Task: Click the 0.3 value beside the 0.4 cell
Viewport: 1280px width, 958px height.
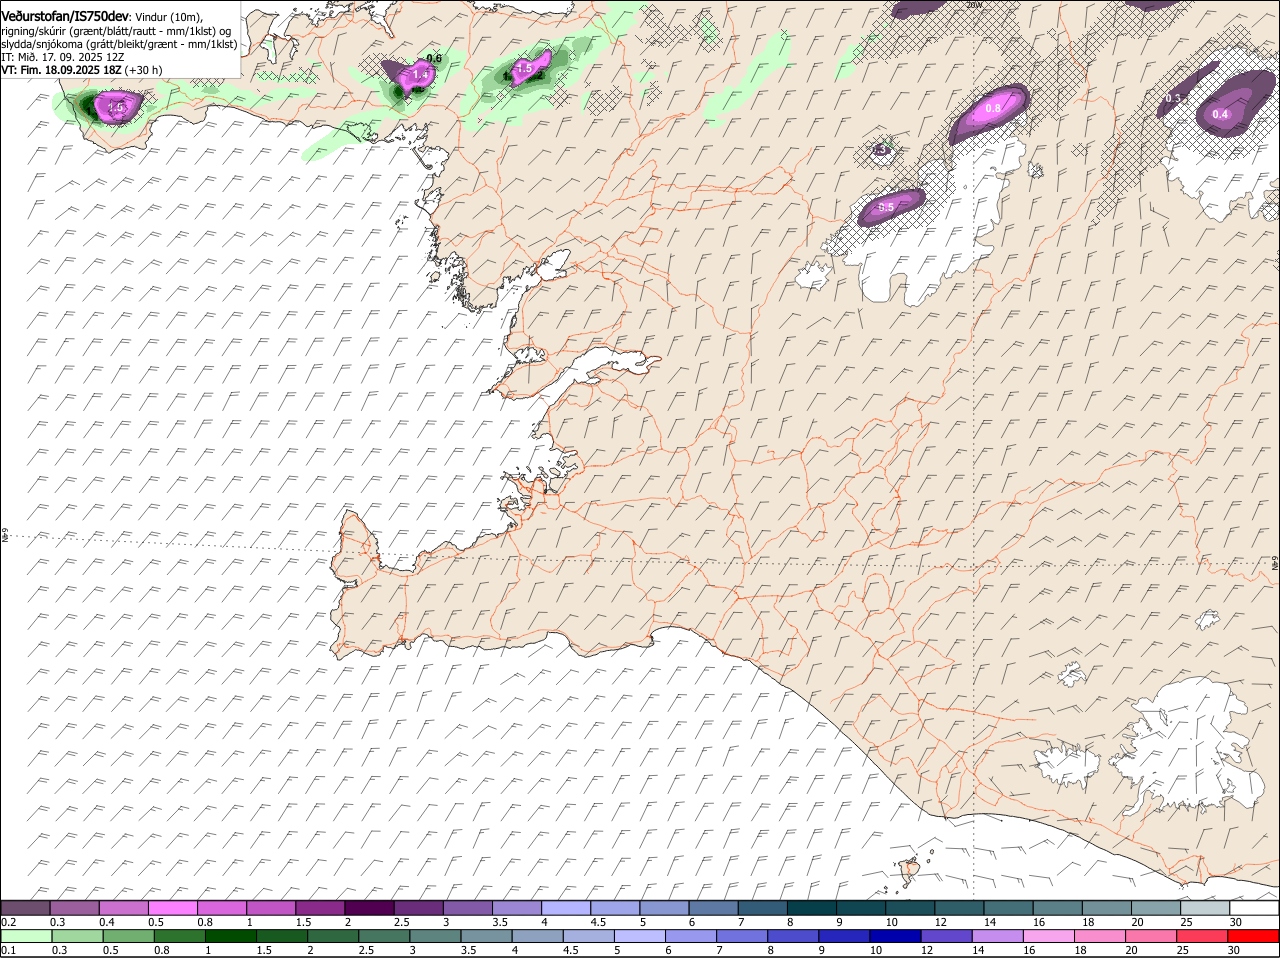Action: coord(1173,97)
